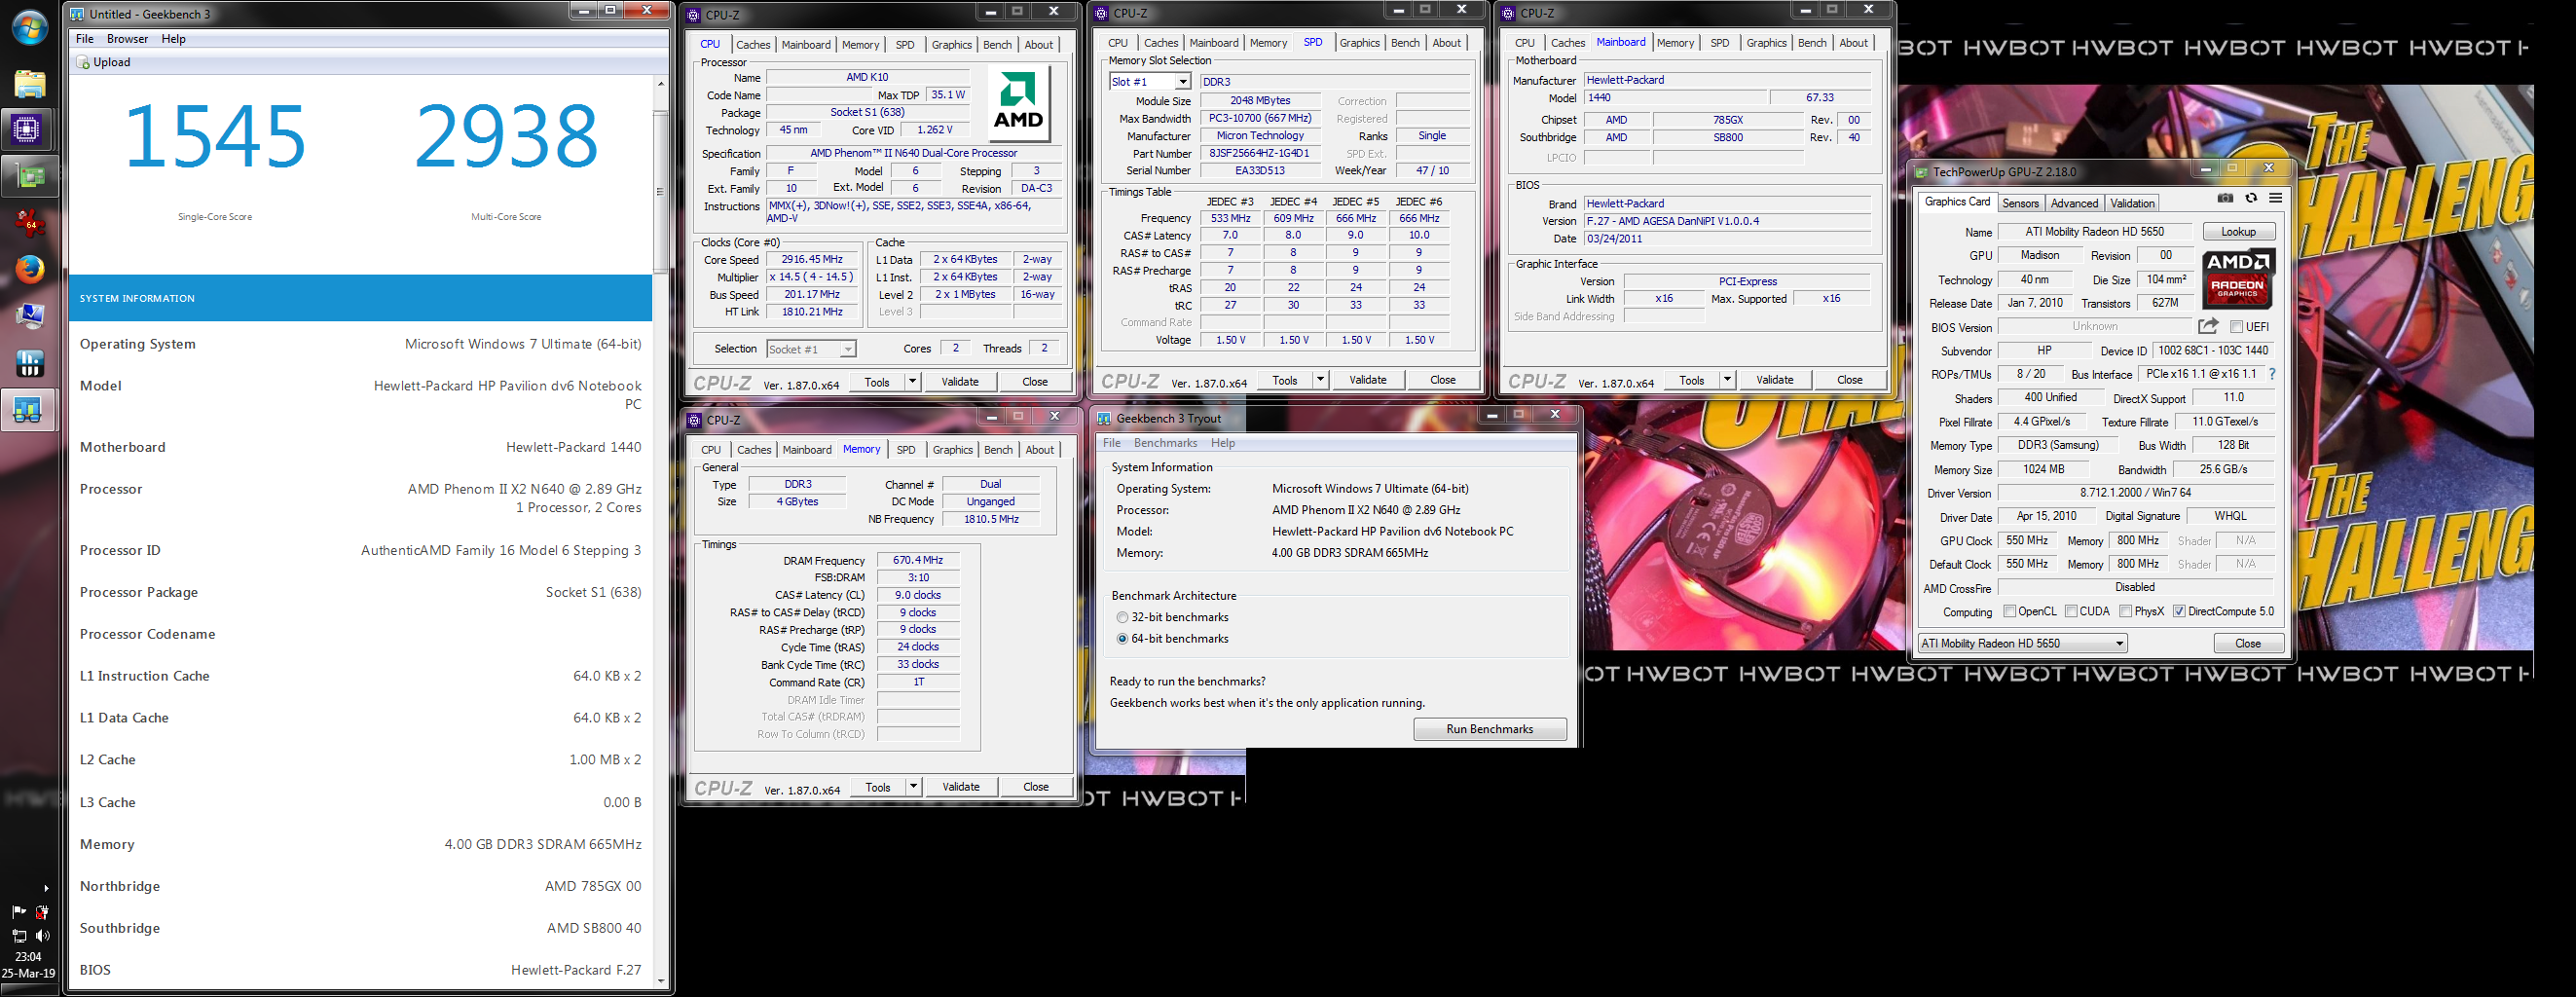Launch Firefox from the taskbar
Screen dimensions: 2576x997
point(29,269)
